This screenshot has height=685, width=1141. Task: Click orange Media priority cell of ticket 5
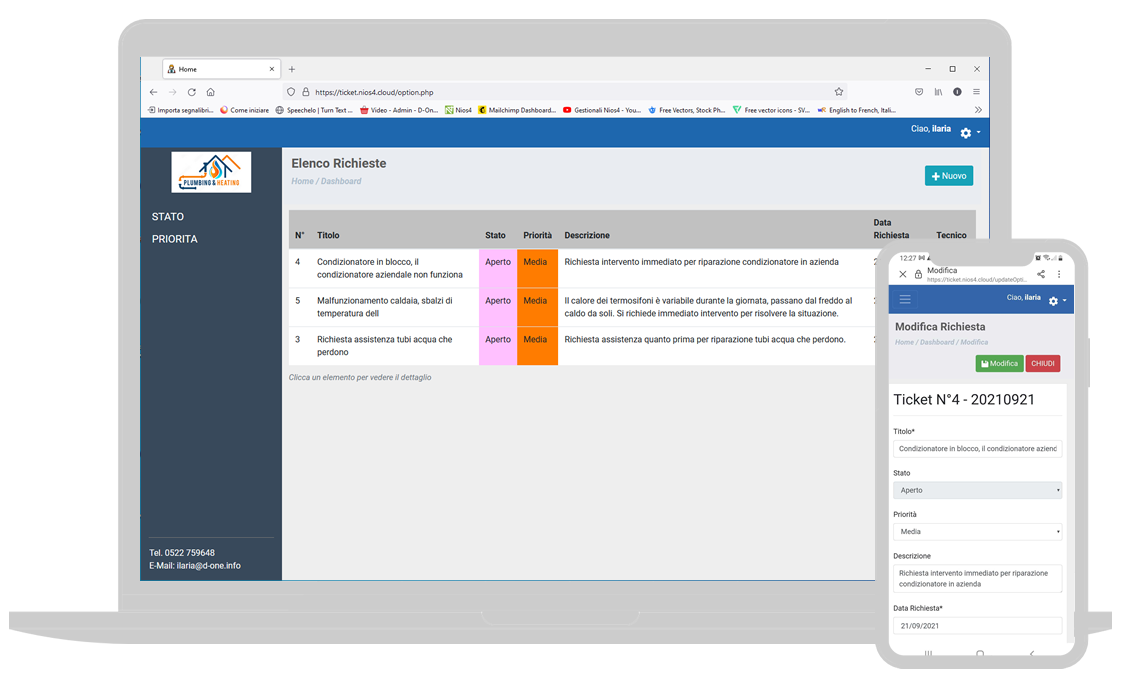pyautogui.click(x=536, y=307)
